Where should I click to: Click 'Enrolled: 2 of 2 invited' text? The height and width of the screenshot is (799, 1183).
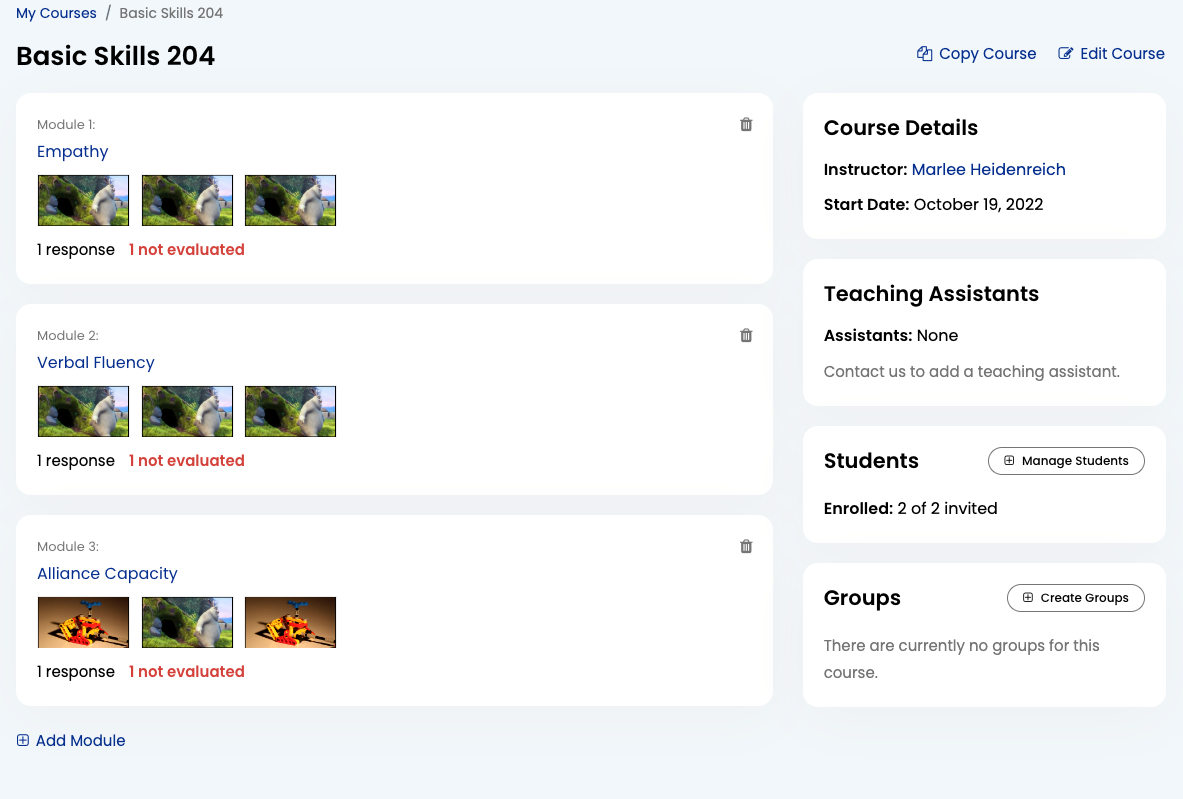point(911,509)
